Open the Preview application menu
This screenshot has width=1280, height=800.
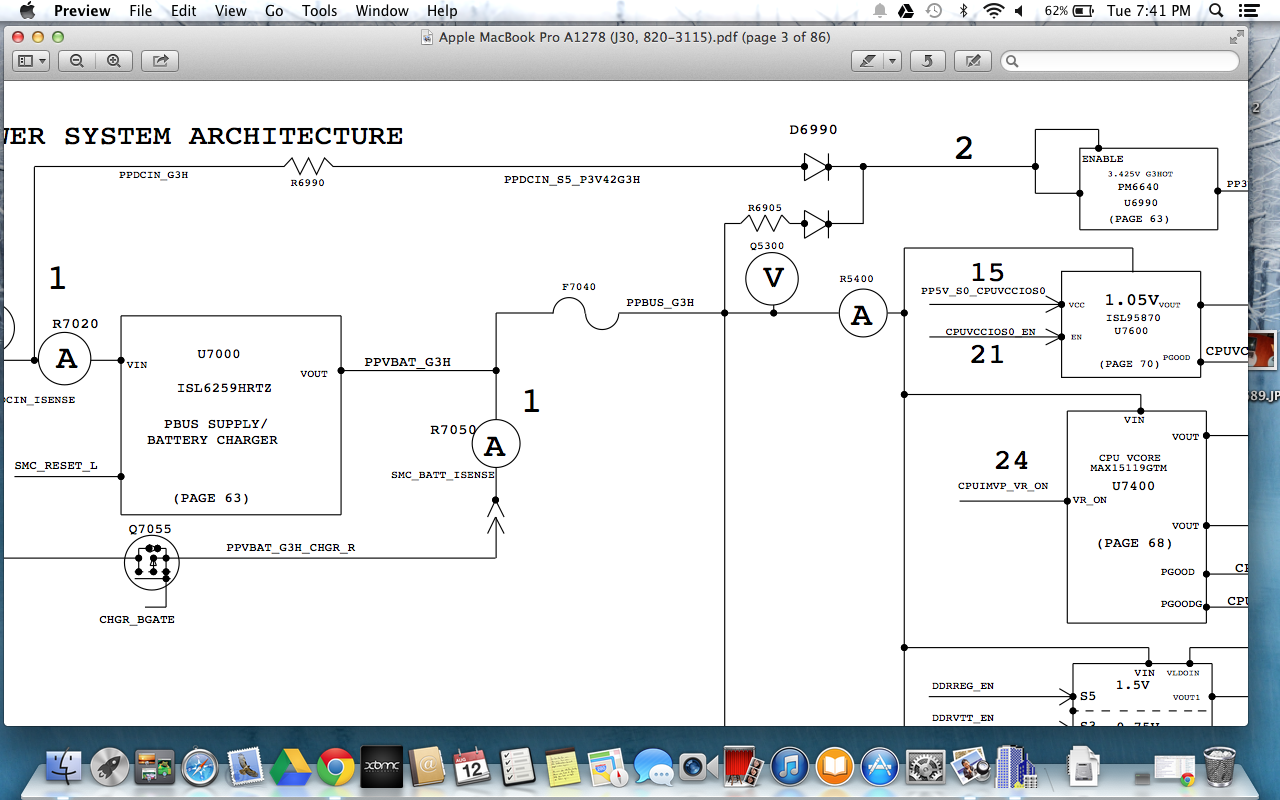click(x=82, y=11)
